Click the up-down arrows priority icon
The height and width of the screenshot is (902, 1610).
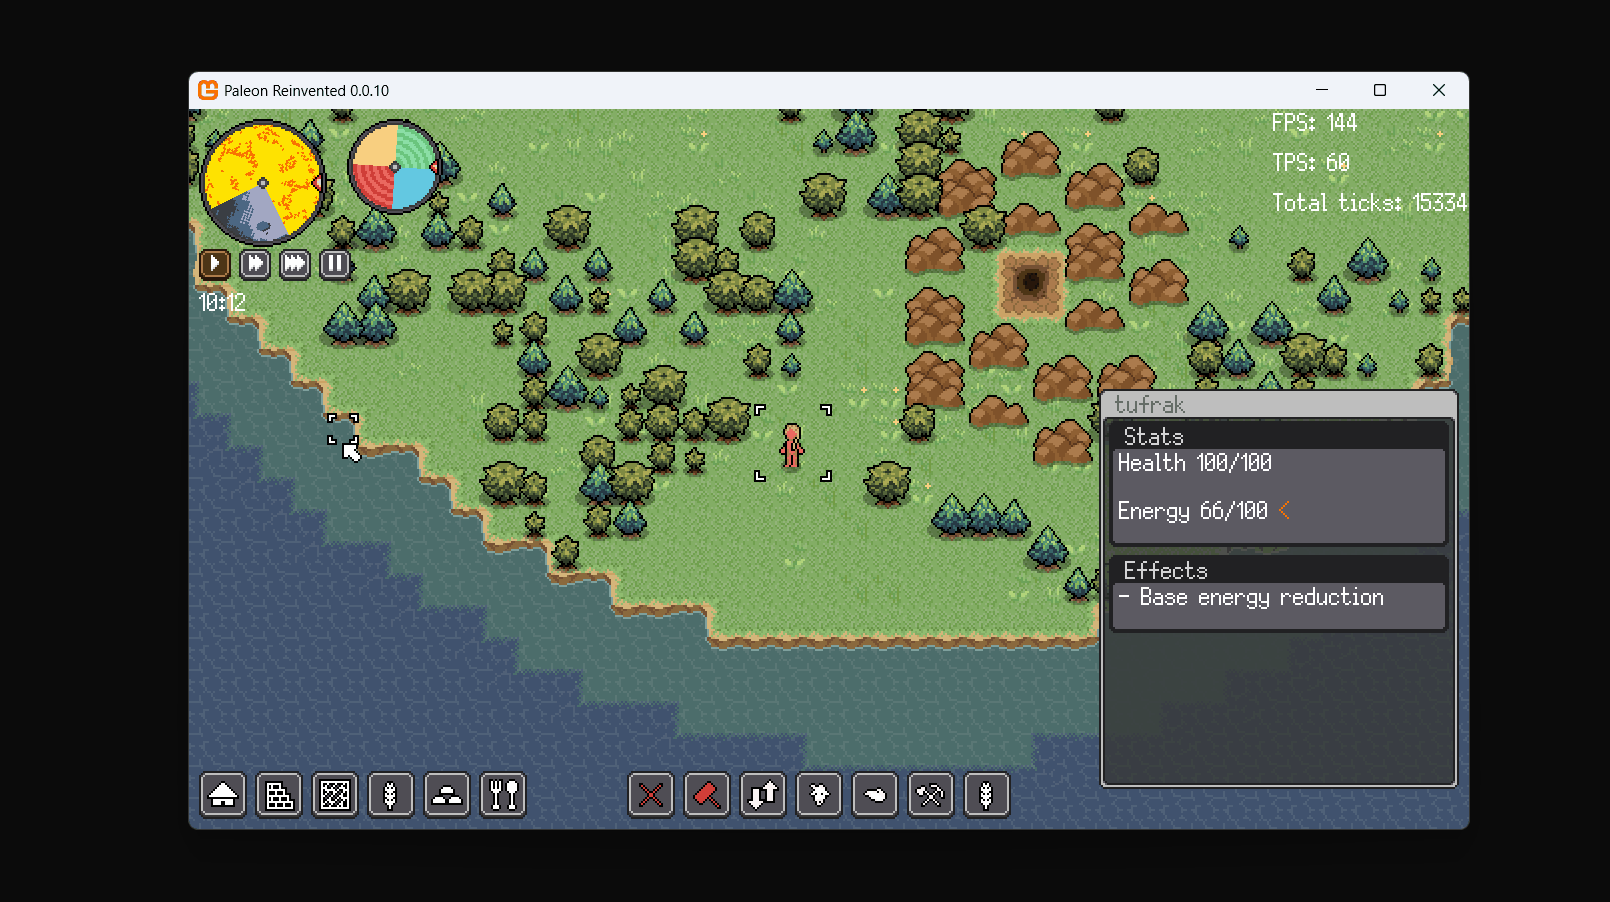point(763,796)
